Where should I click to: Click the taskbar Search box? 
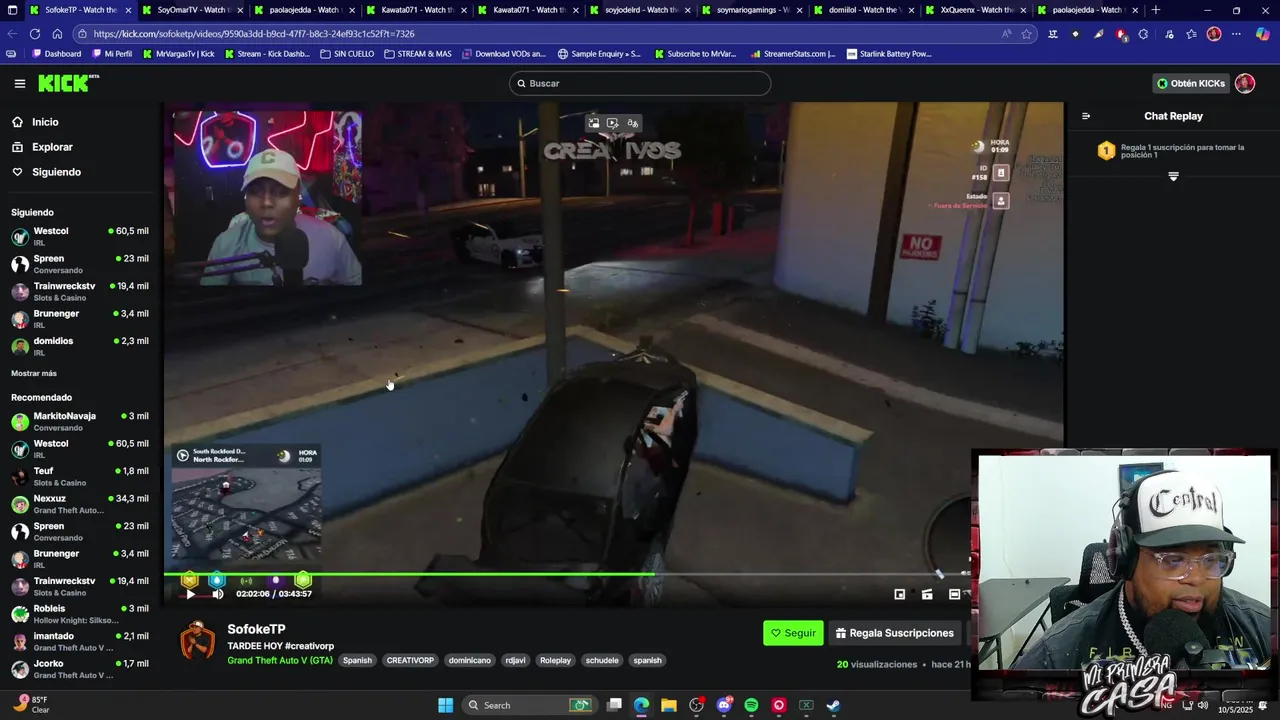528,705
